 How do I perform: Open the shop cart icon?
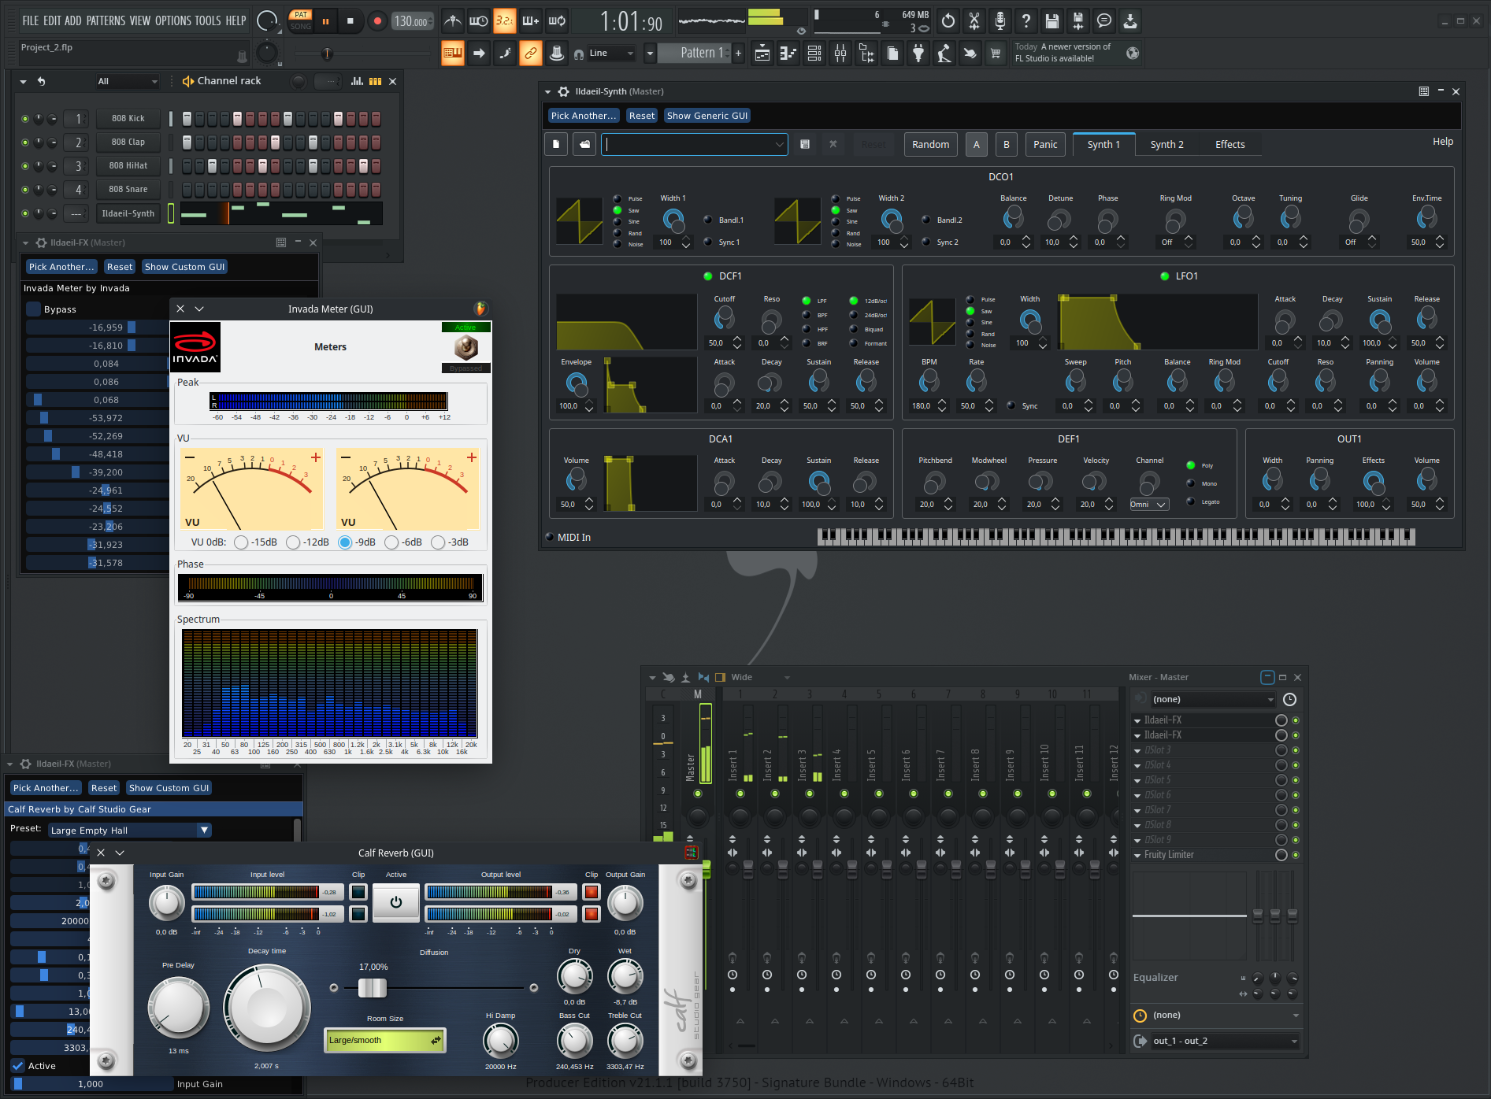click(996, 53)
